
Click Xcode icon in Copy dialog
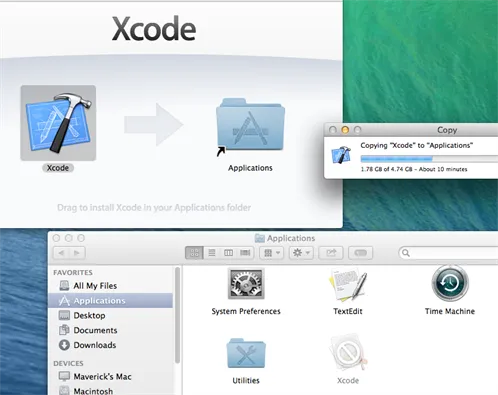click(341, 155)
